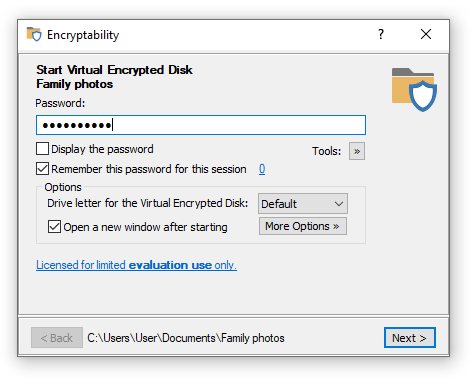Open the Default drive letter dropdown
The height and width of the screenshot is (381, 473).
pyautogui.click(x=303, y=204)
